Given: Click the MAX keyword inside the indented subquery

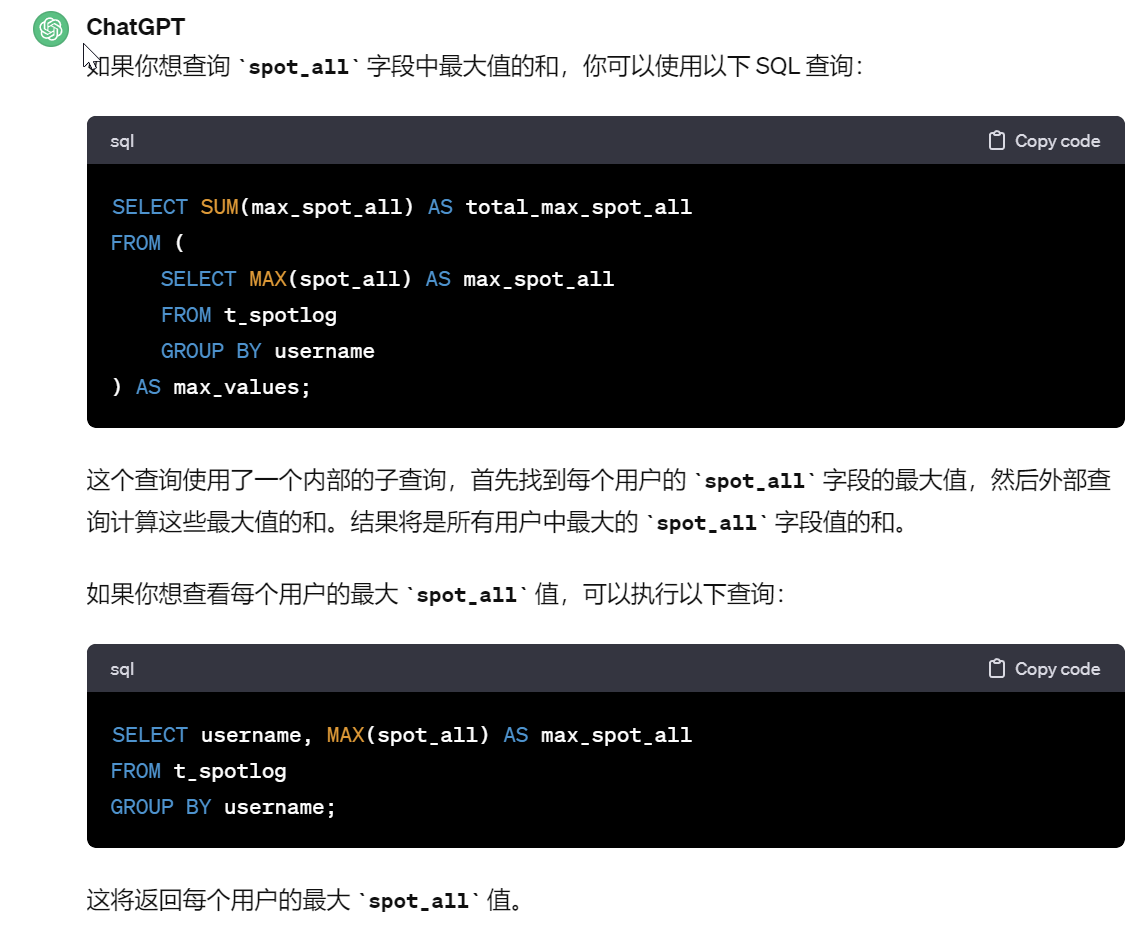Looking at the screenshot, I should click(x=268, y=279).
